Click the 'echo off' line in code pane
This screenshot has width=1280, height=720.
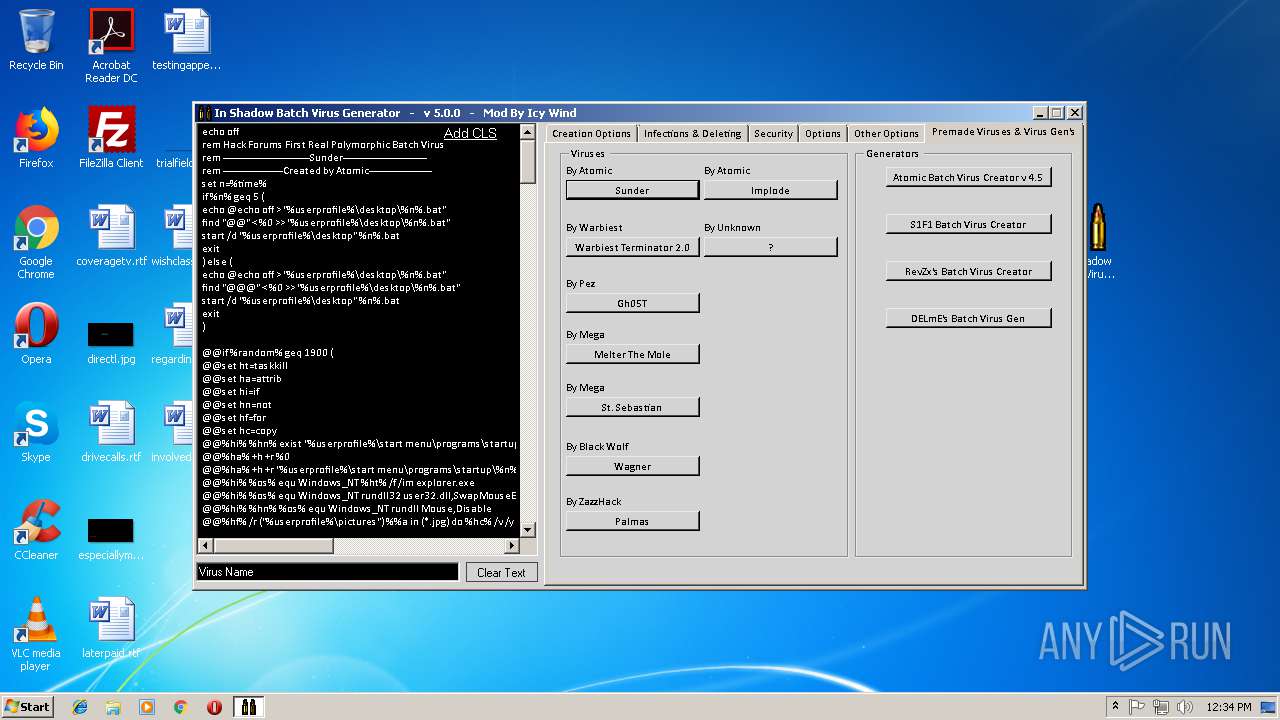click(x=220, y=131)
